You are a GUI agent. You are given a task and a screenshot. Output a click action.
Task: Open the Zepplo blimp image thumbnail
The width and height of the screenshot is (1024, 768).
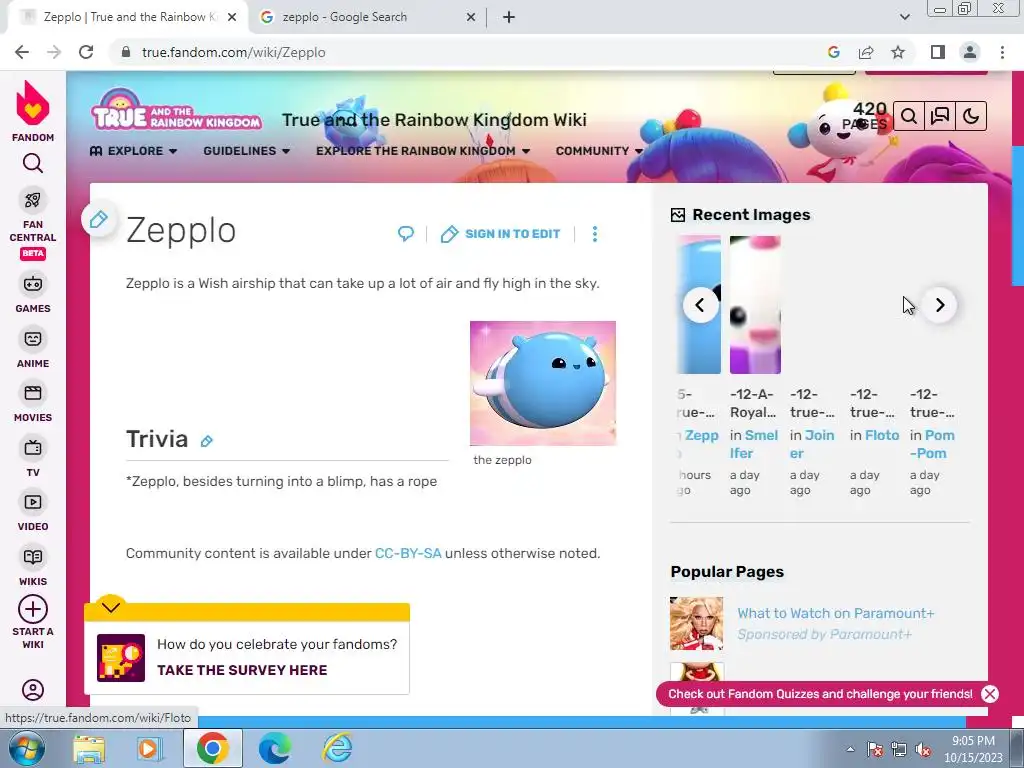tap(543, 383)
